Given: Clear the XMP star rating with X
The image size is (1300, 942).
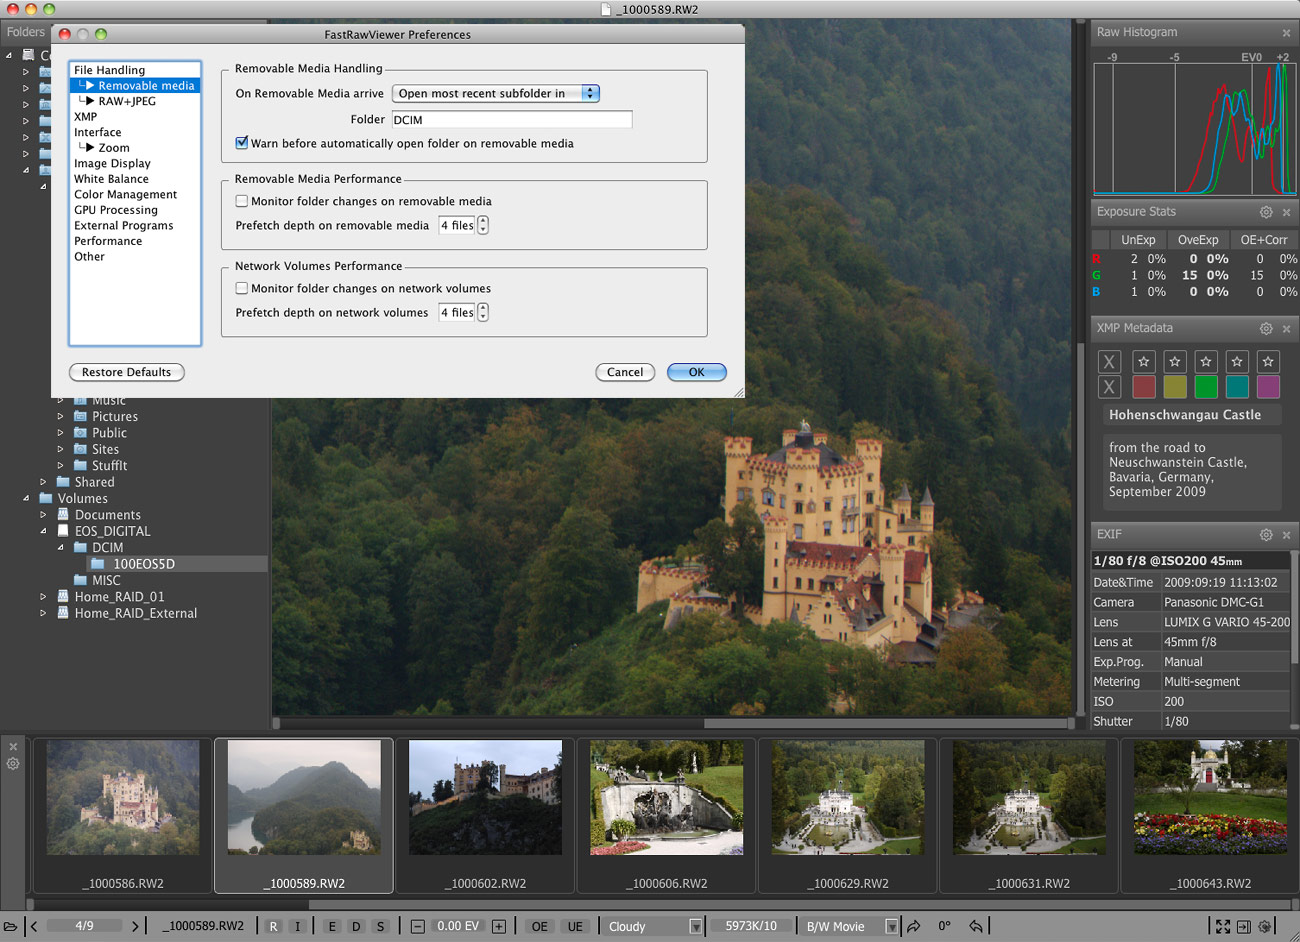Looking at the screenshot, I should pos(1109,362).
